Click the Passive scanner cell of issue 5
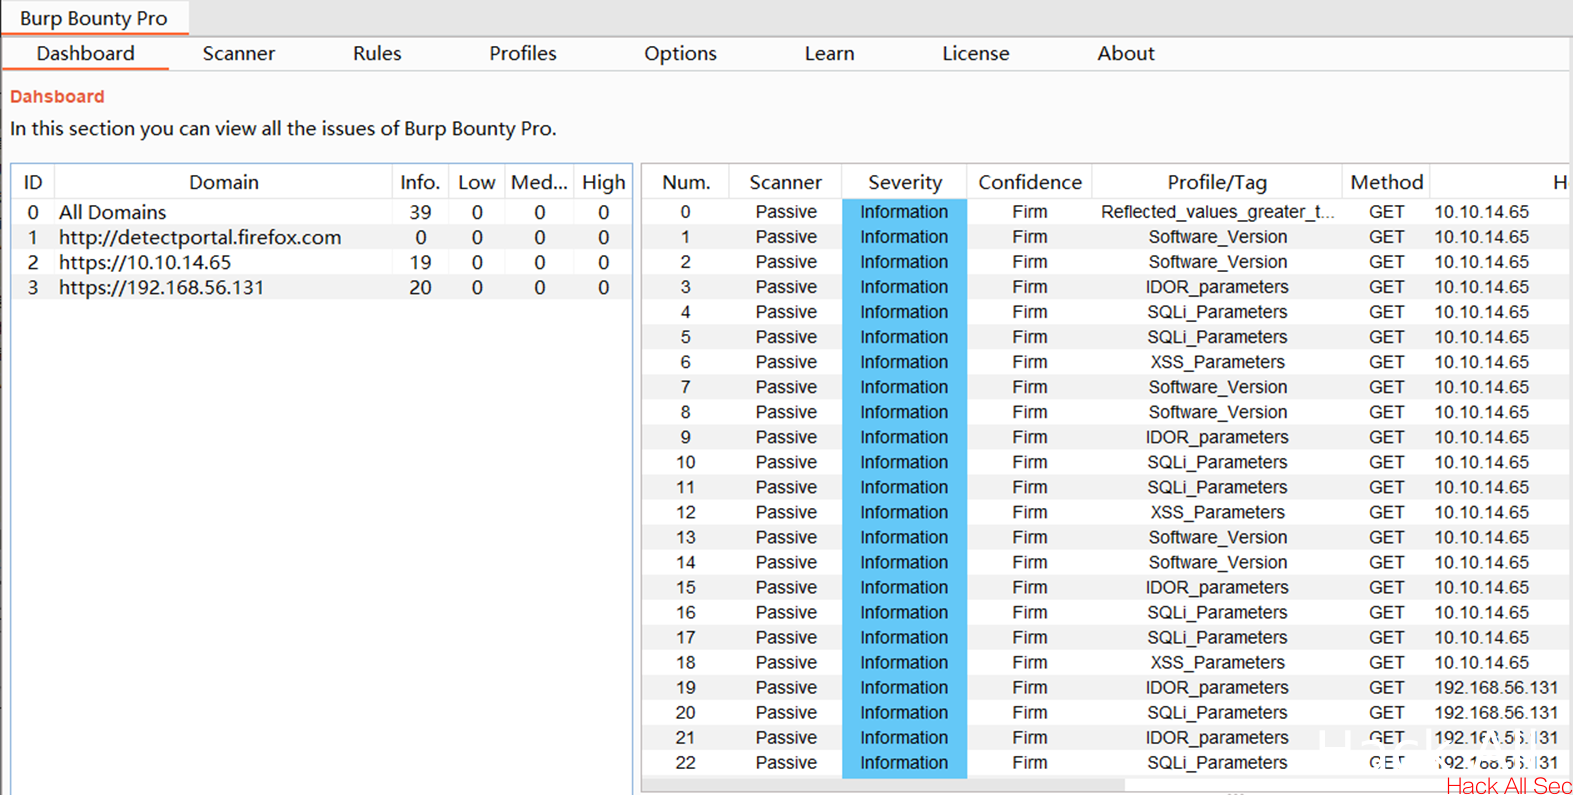Viewport: 1573px width, 795px height. (786, 337)
